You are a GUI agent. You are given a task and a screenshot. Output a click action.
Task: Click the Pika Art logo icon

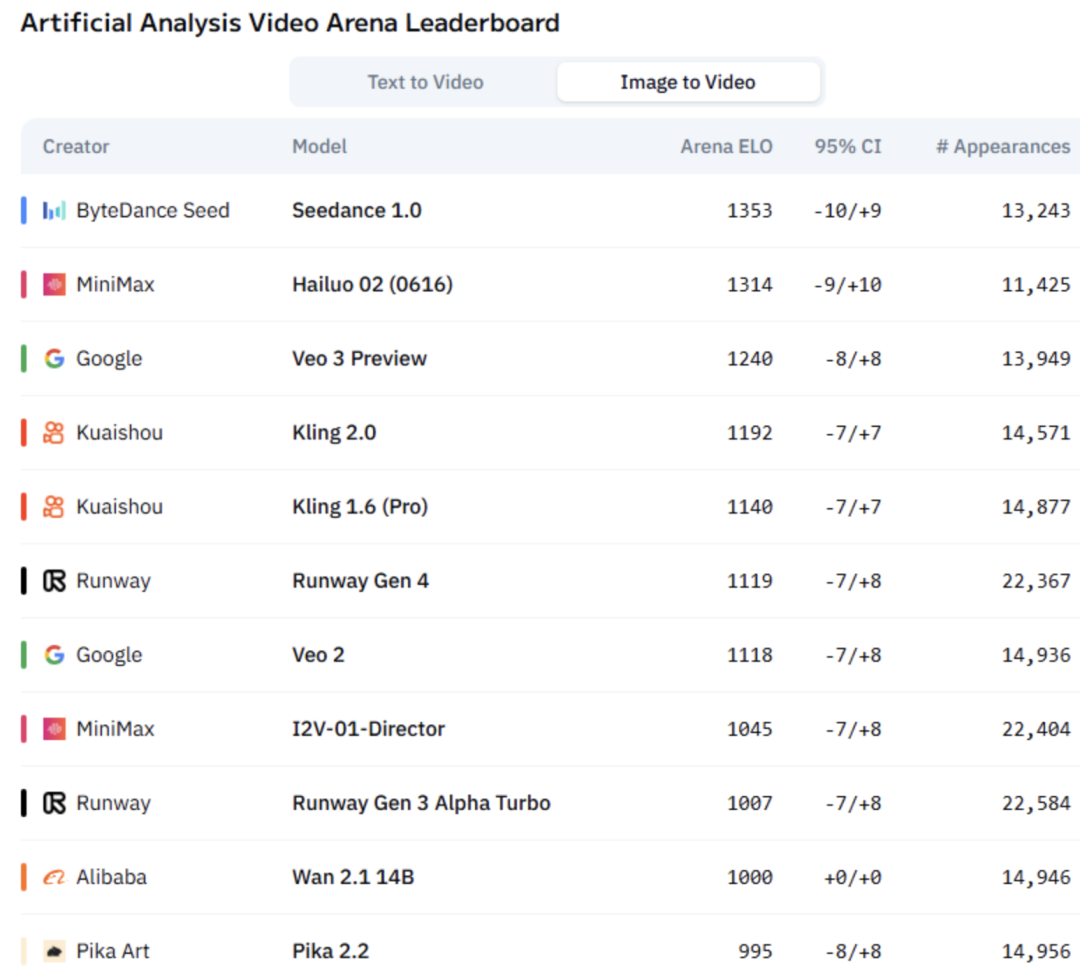(54, 951)
